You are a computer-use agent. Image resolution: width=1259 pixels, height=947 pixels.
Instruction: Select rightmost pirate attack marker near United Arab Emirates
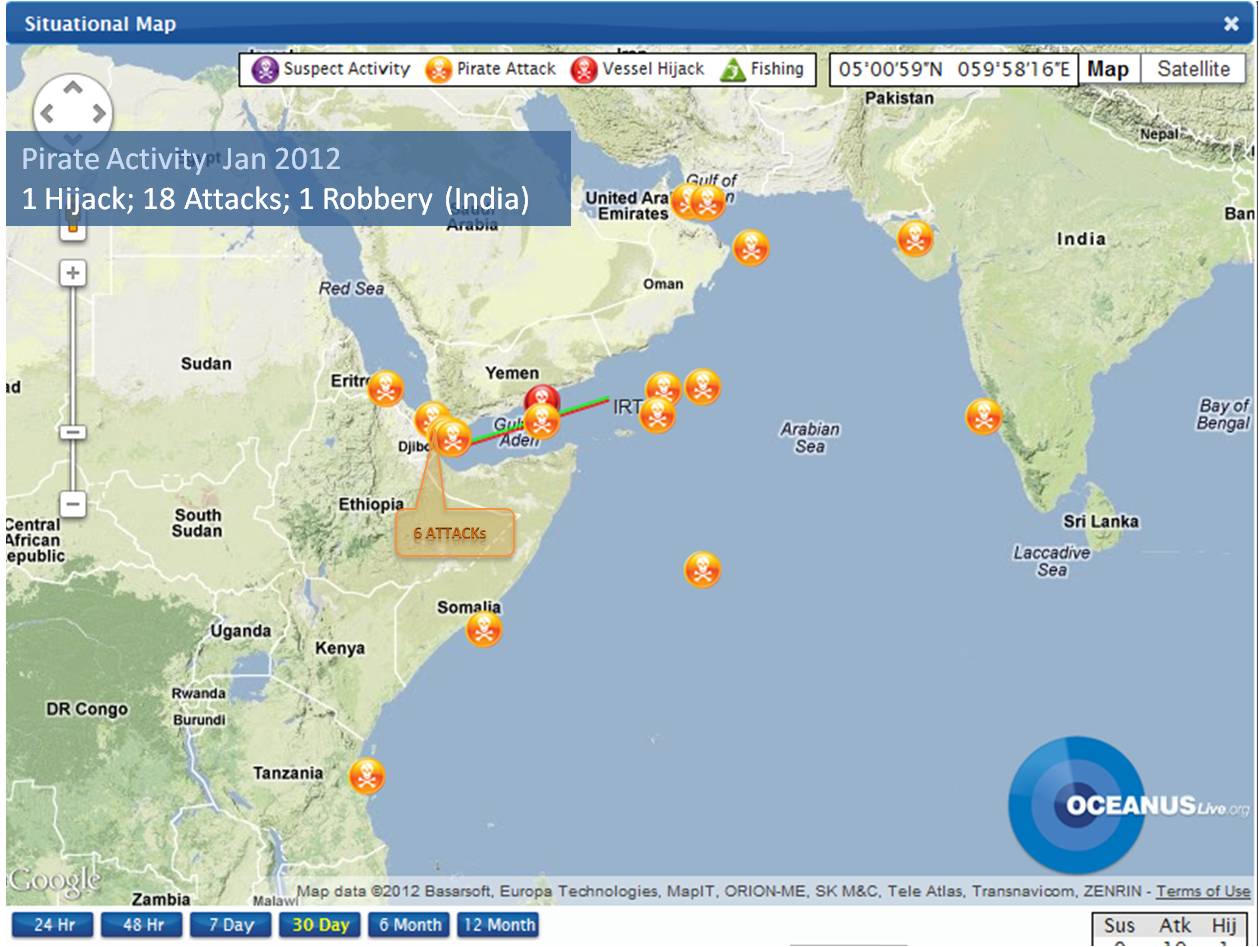pos(708,202)
